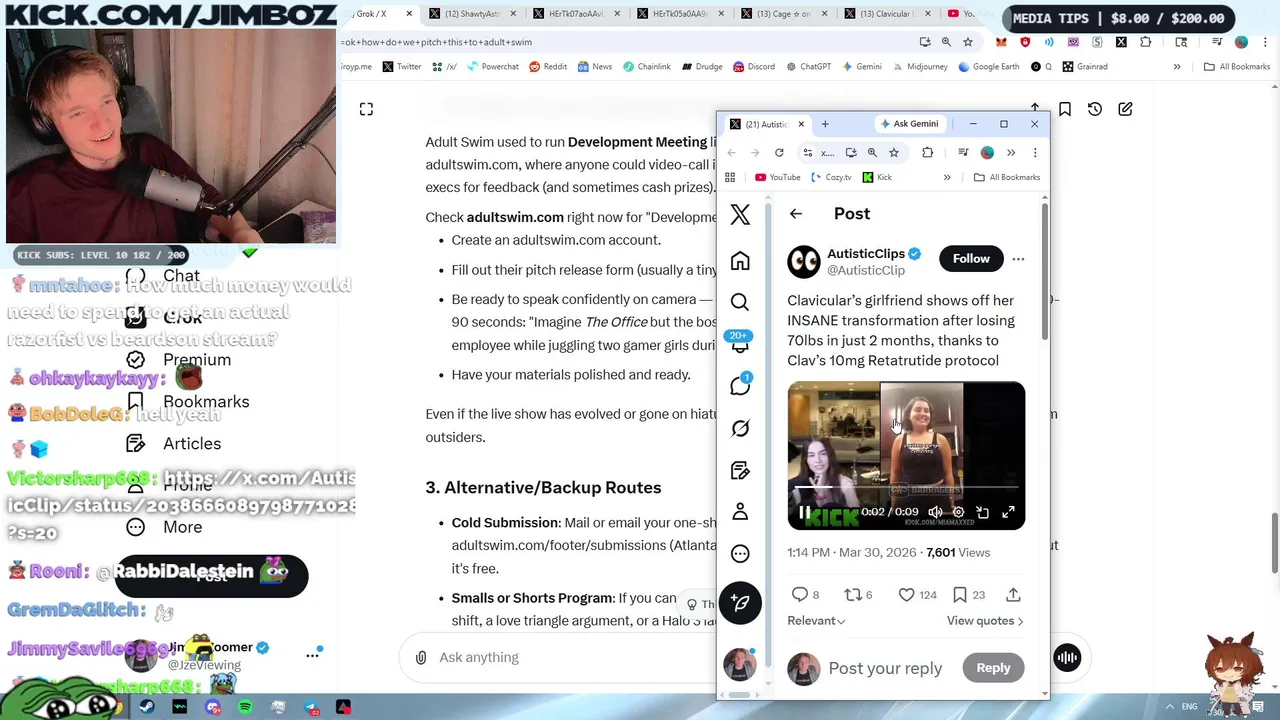Focus the Post your reply field
Image resolution: width=1280 pixels, height=720 pixels.
885,668
